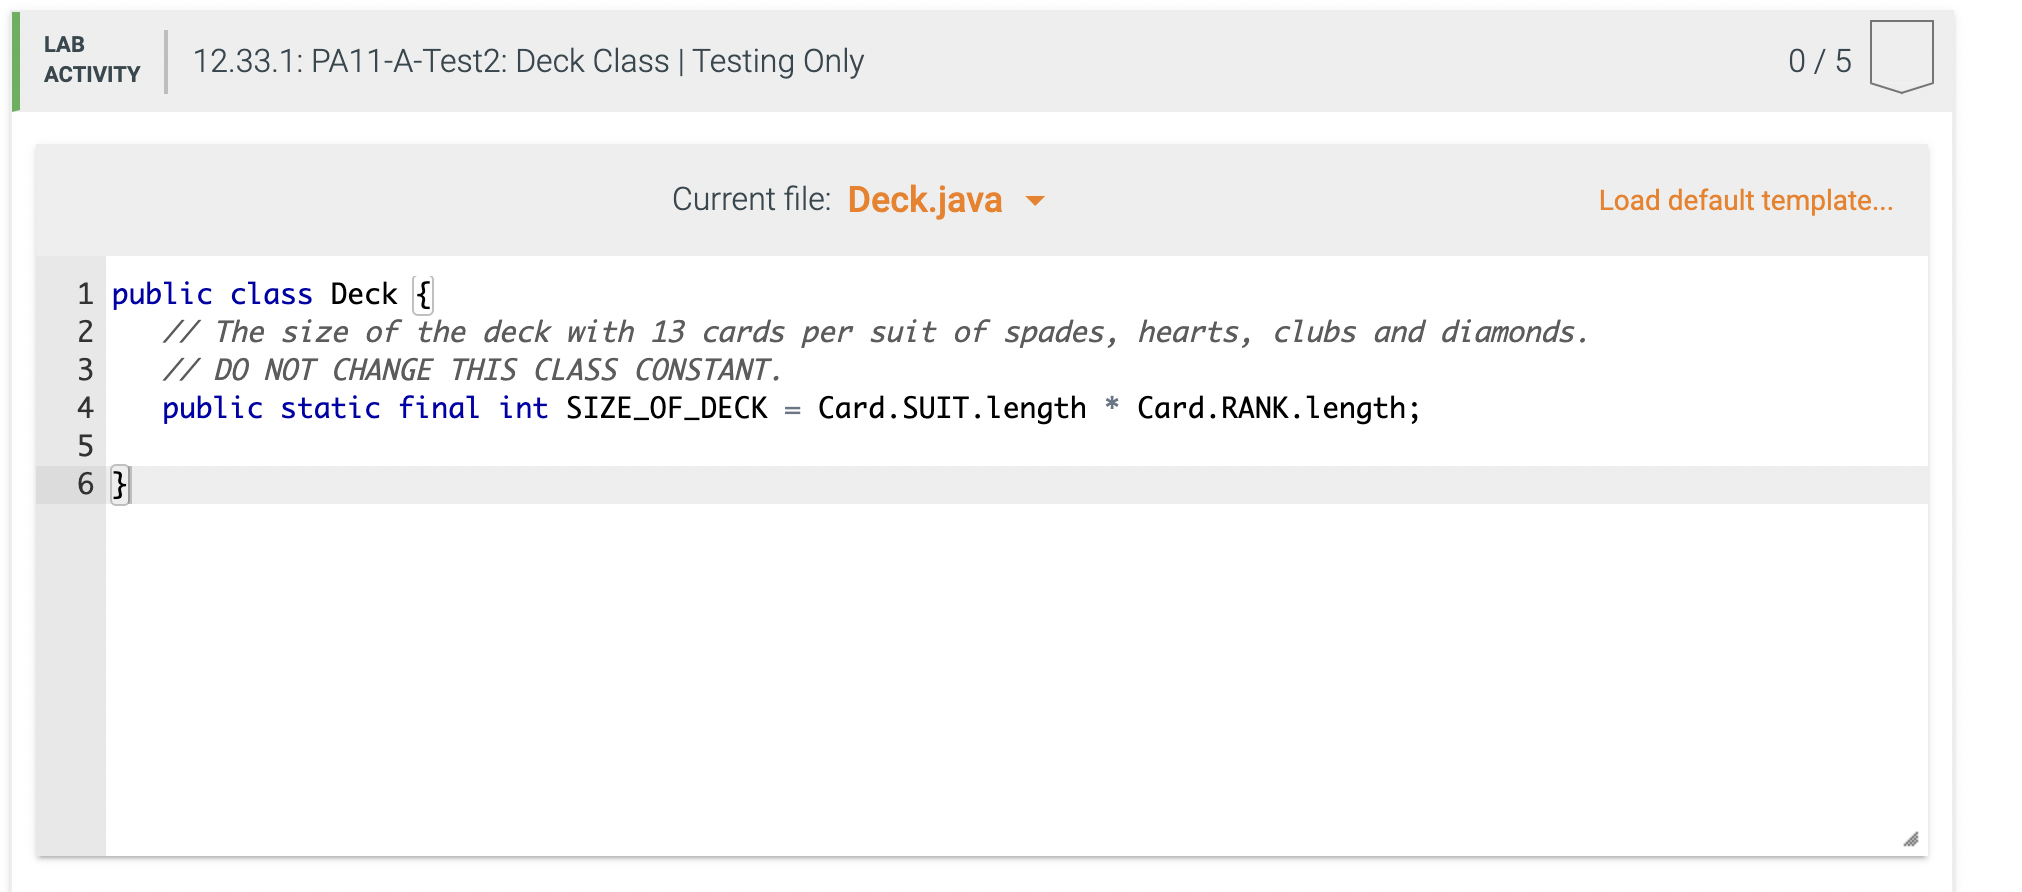This screenshot has height=892, width=2022.
Task: Click the Current file label
Action: pos(750,199)
